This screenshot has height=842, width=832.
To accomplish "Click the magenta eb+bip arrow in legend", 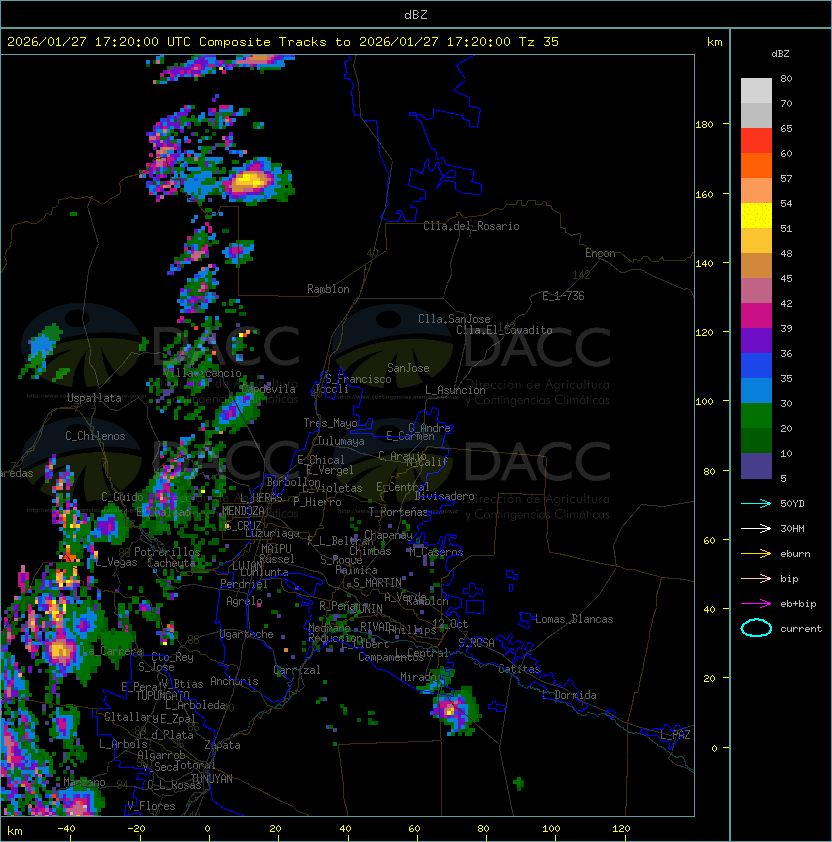I will click(756, 604).
